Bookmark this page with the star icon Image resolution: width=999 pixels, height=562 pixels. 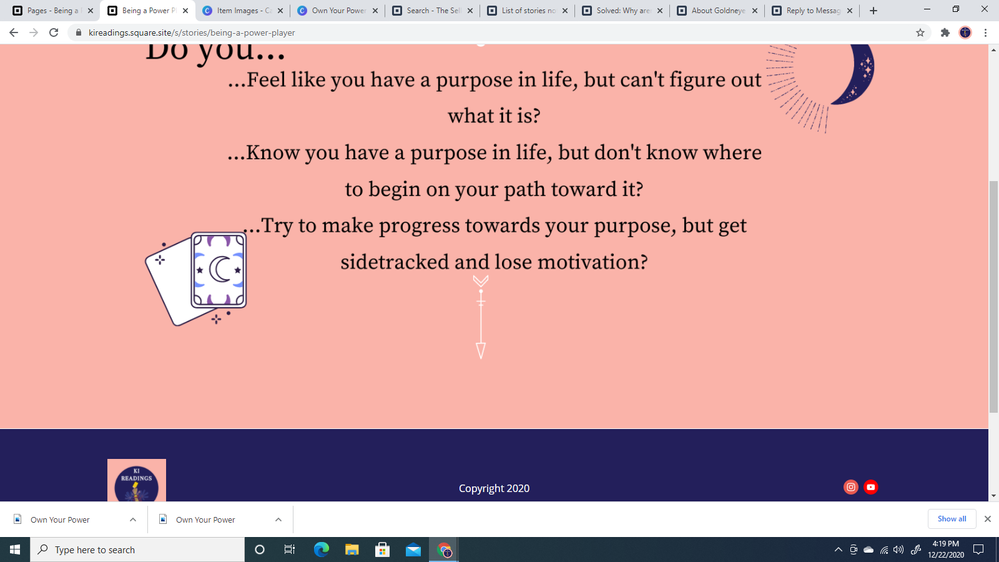click(x=920, y=32)
